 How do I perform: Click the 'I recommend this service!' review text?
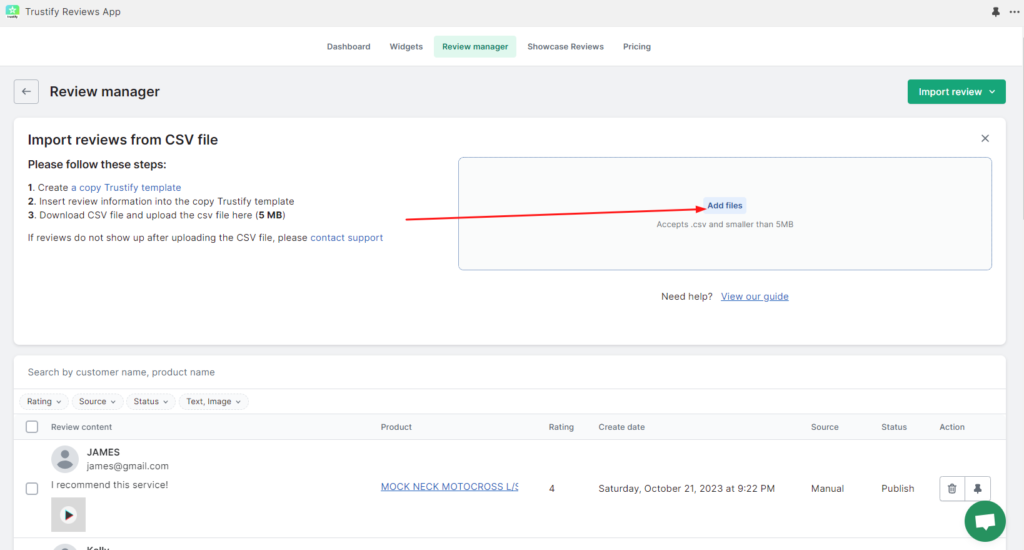point(109,485)
